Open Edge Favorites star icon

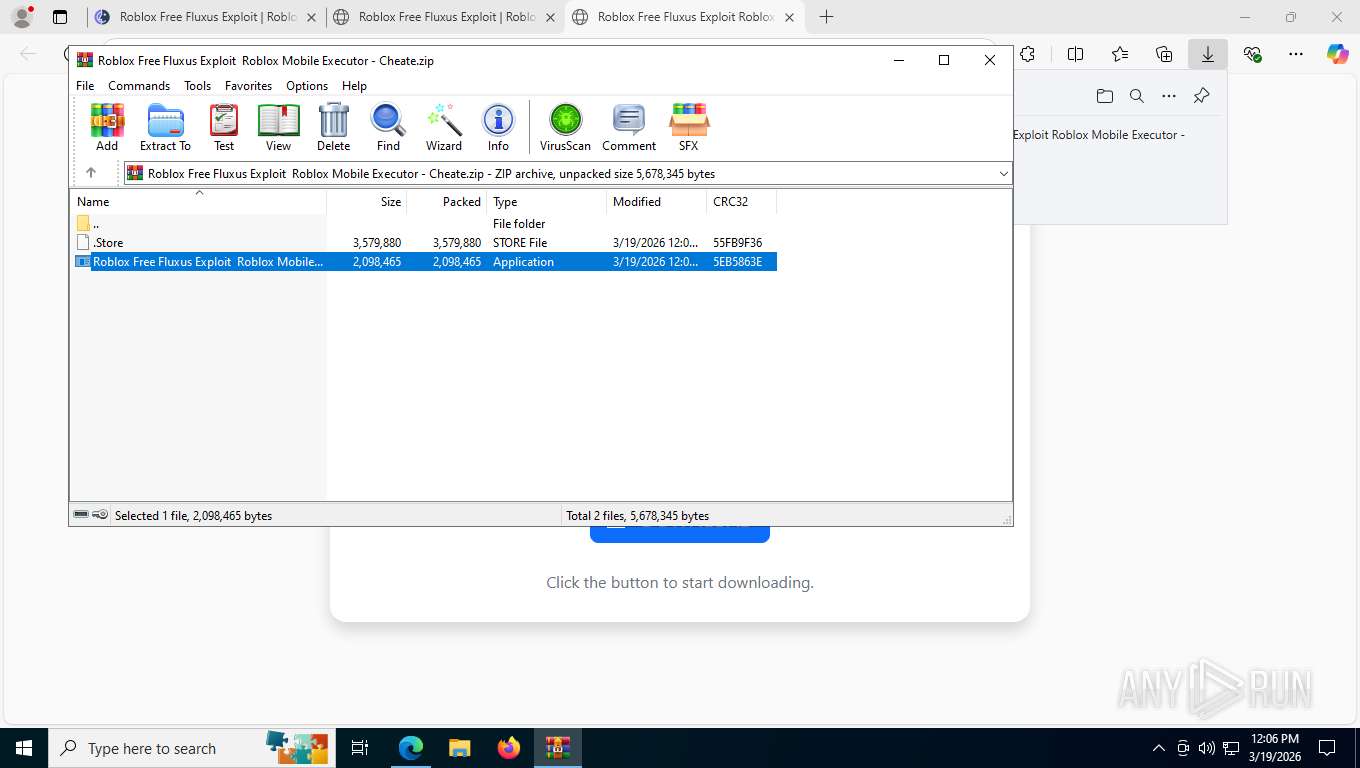pos(1120,55)
